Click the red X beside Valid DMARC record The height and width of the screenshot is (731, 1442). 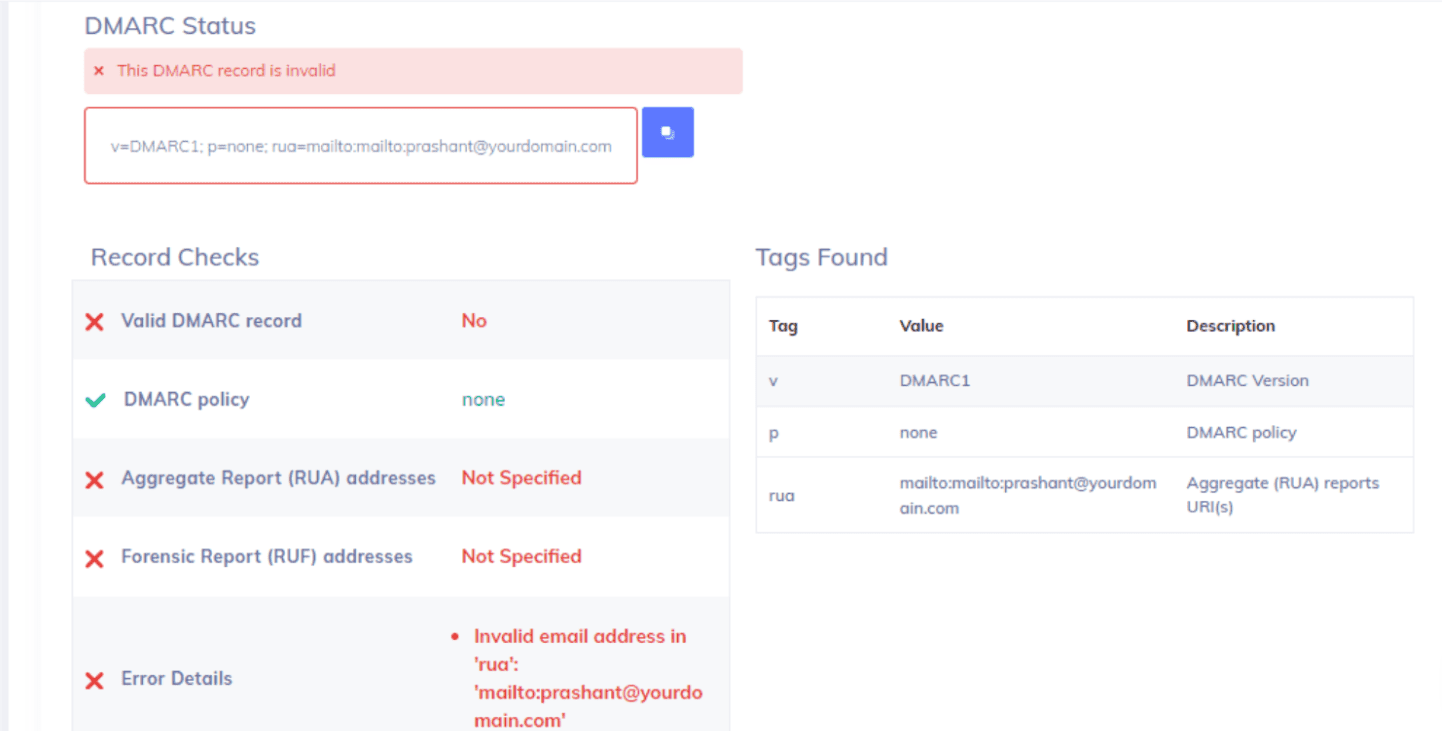[x=95, y=322]
